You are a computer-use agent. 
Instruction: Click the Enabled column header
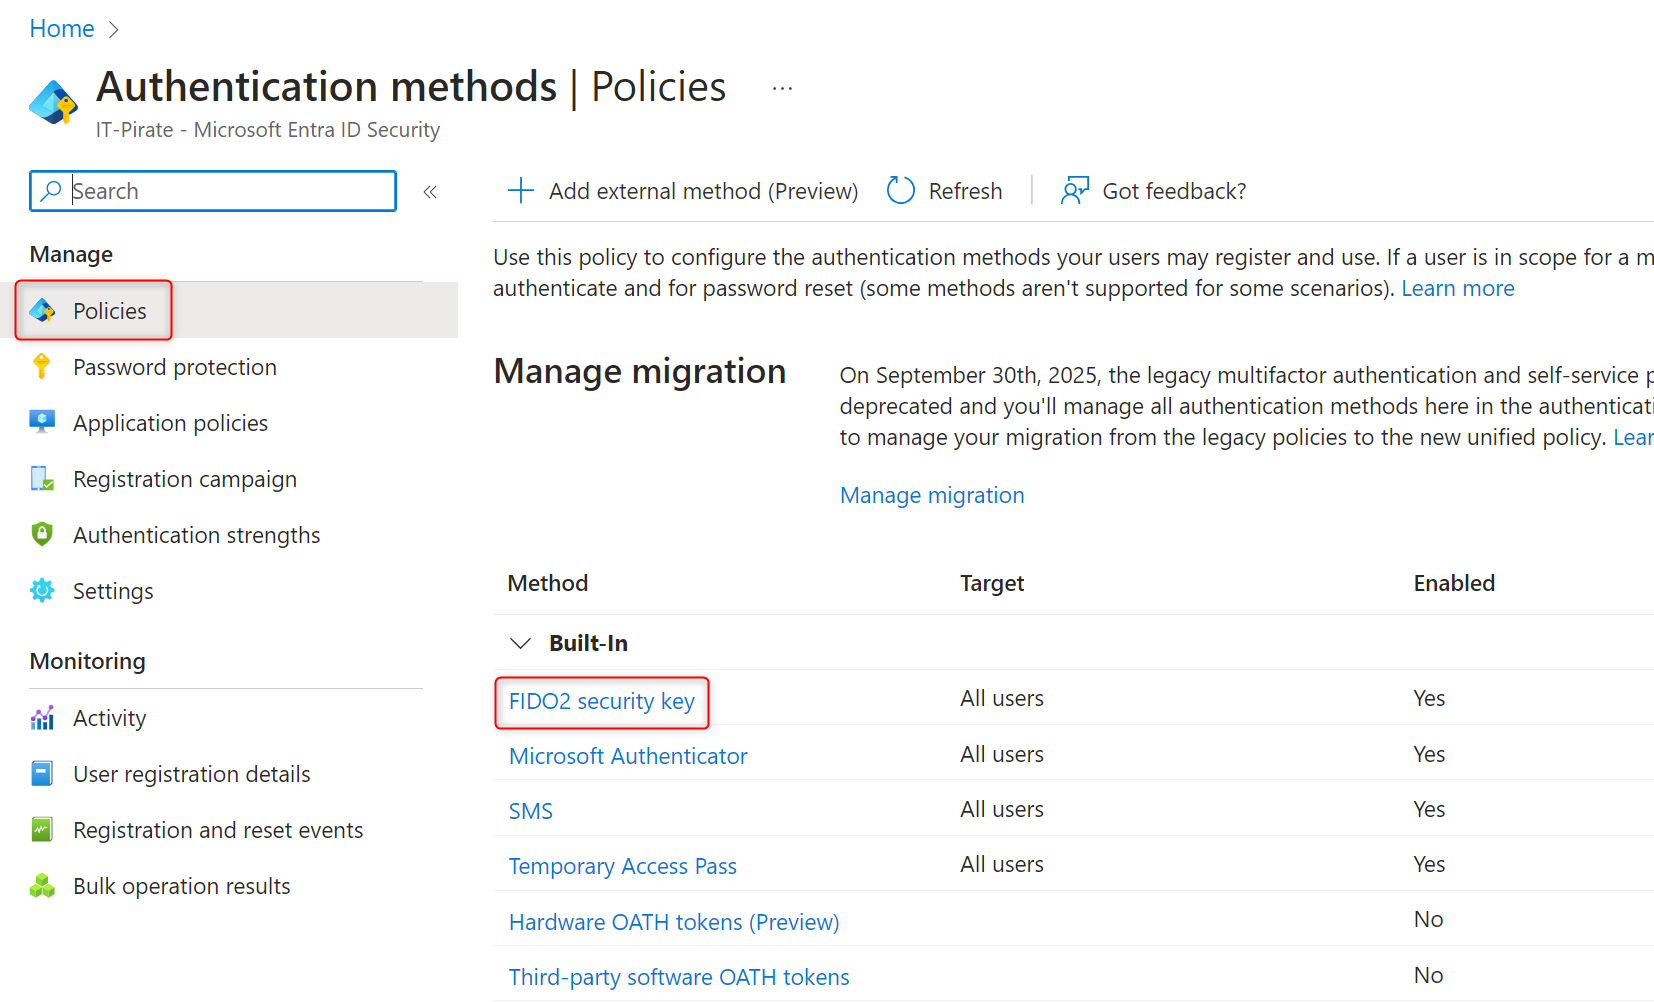click(1454, 583)
